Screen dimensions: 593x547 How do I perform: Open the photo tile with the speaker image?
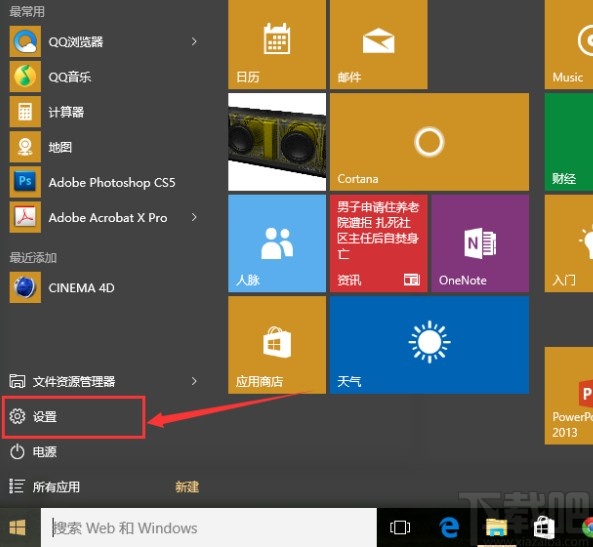point(277,142)
